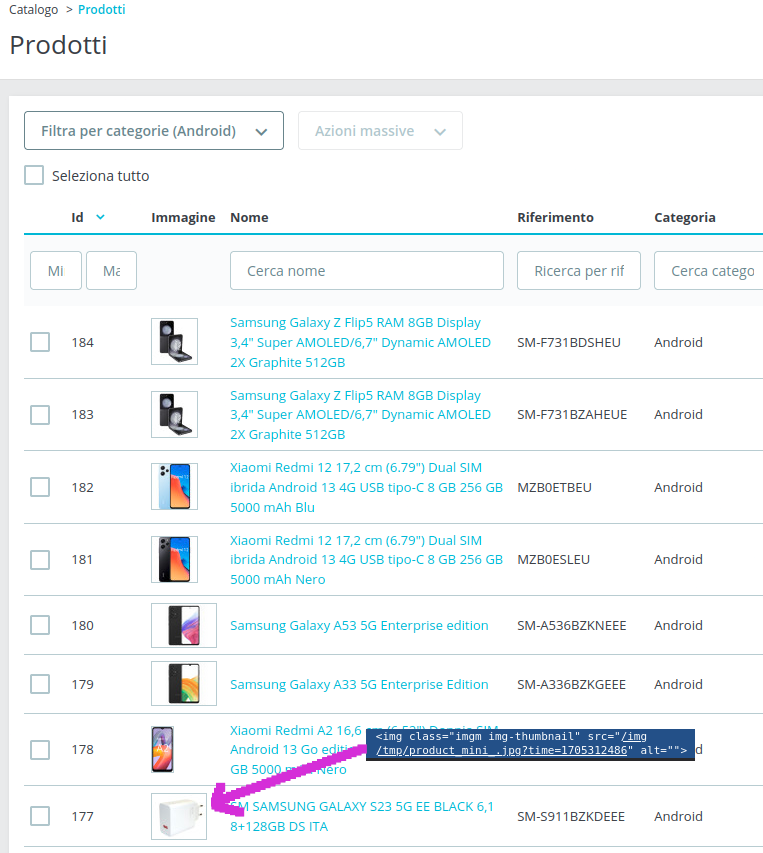Click the Cerca categoria filter field
Screen dimensions: 763x853
click(709, 270)
